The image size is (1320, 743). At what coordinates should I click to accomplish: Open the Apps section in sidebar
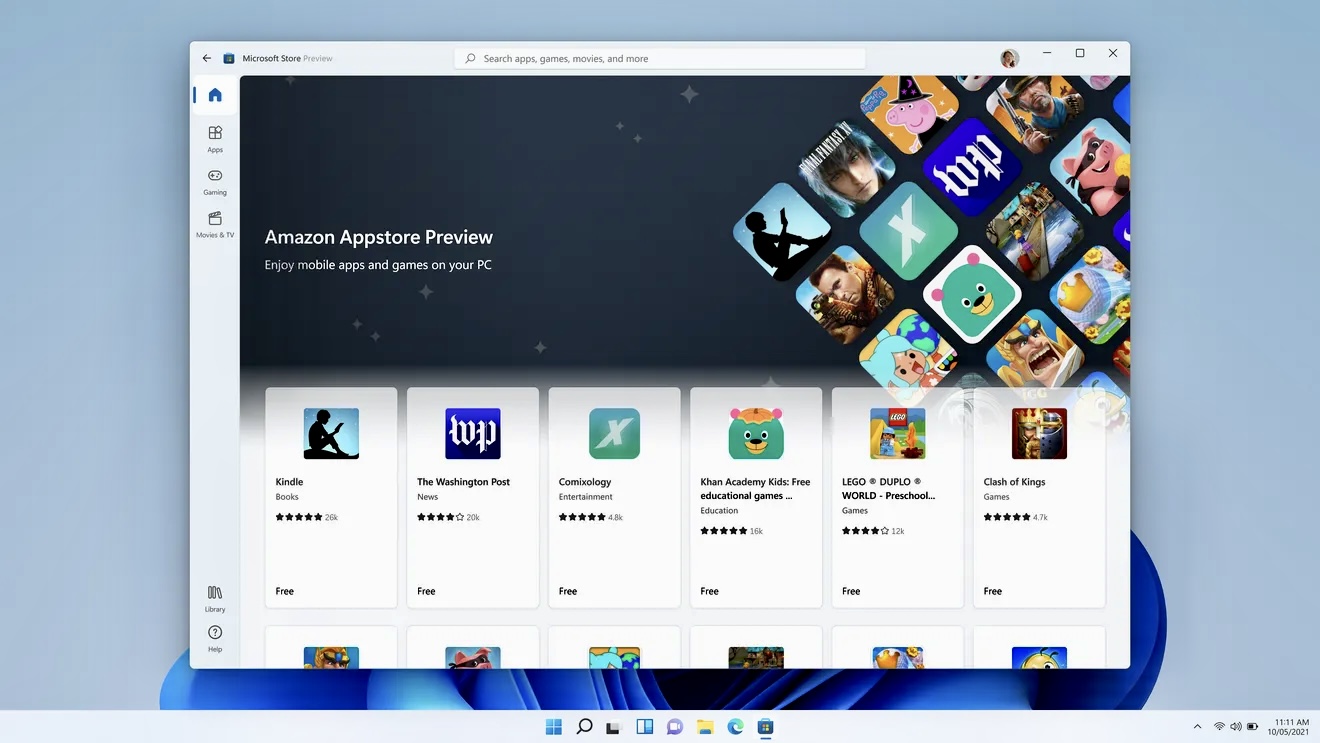215,139
